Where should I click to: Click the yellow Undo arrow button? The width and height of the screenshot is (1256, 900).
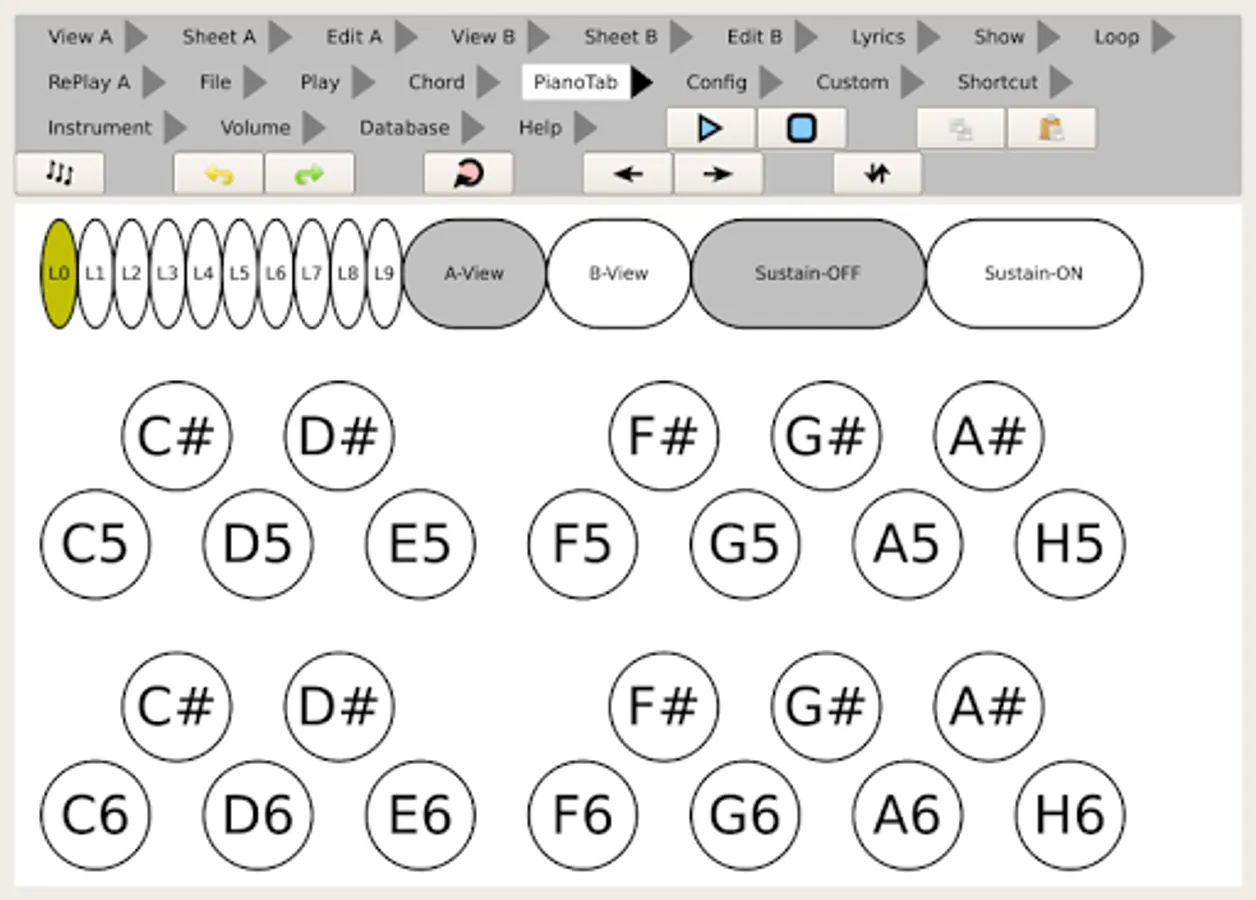click(x=219, y=173)
